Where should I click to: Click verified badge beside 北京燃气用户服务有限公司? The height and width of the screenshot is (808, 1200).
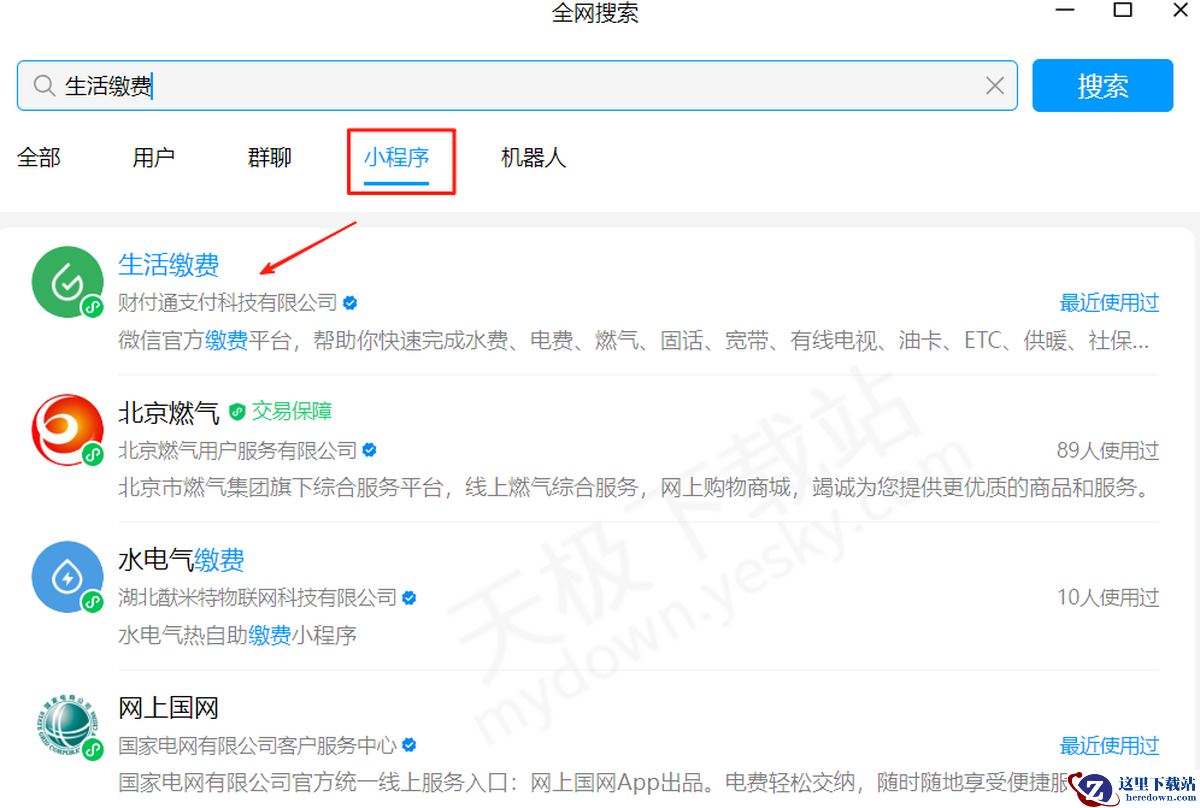coord(370,450)
